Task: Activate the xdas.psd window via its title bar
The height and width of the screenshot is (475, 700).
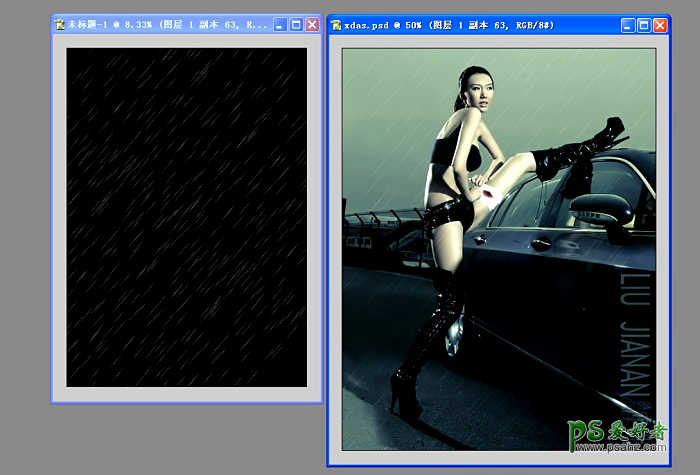Action: pyautogui.click(x=480, y=24)
